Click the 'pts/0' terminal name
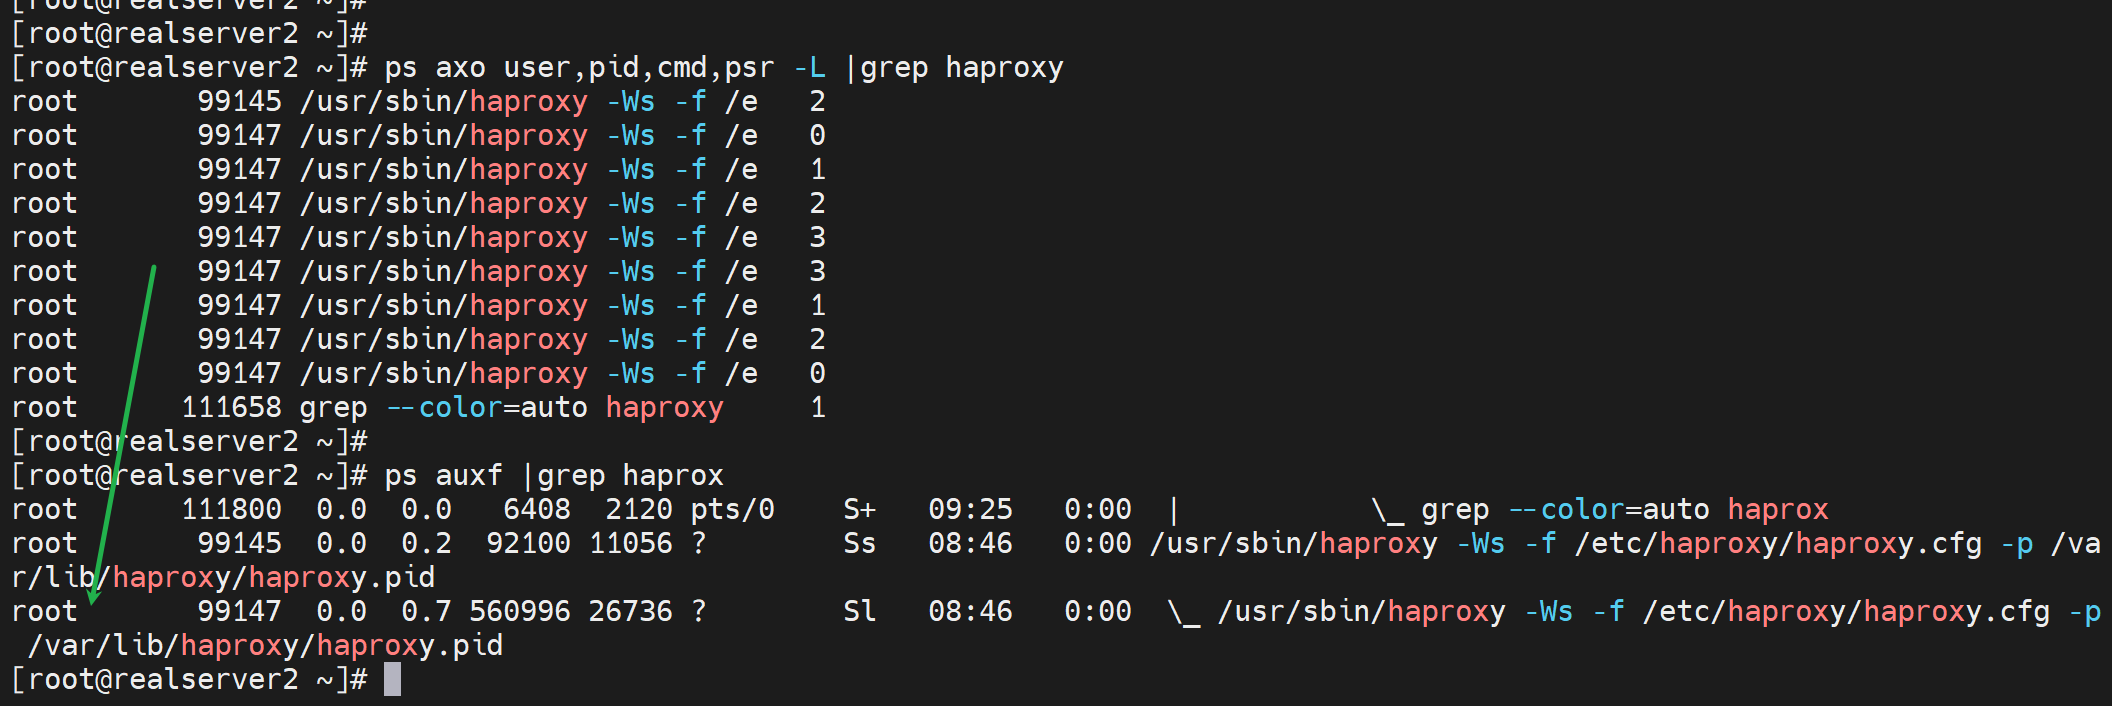Screen dimensions: 2112x706 pos(732,509)
